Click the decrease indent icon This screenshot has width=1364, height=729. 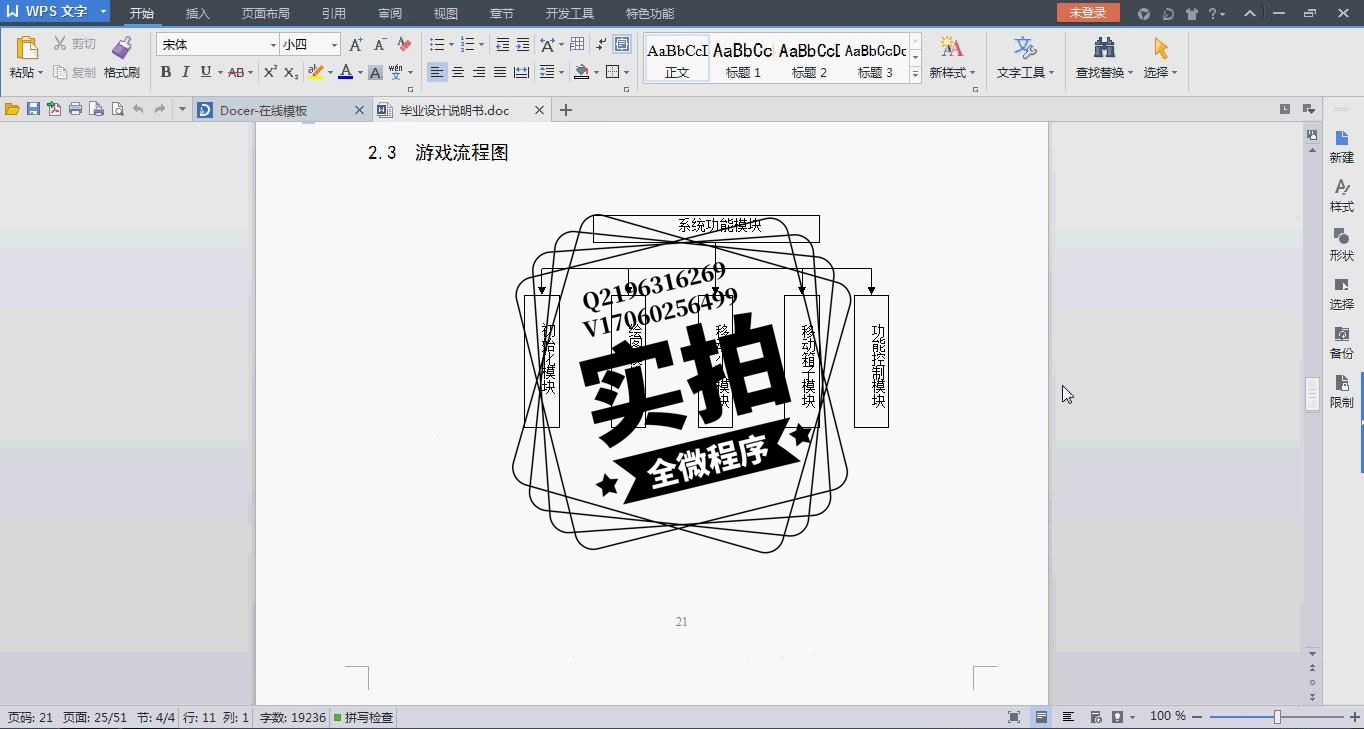point(502,45)
